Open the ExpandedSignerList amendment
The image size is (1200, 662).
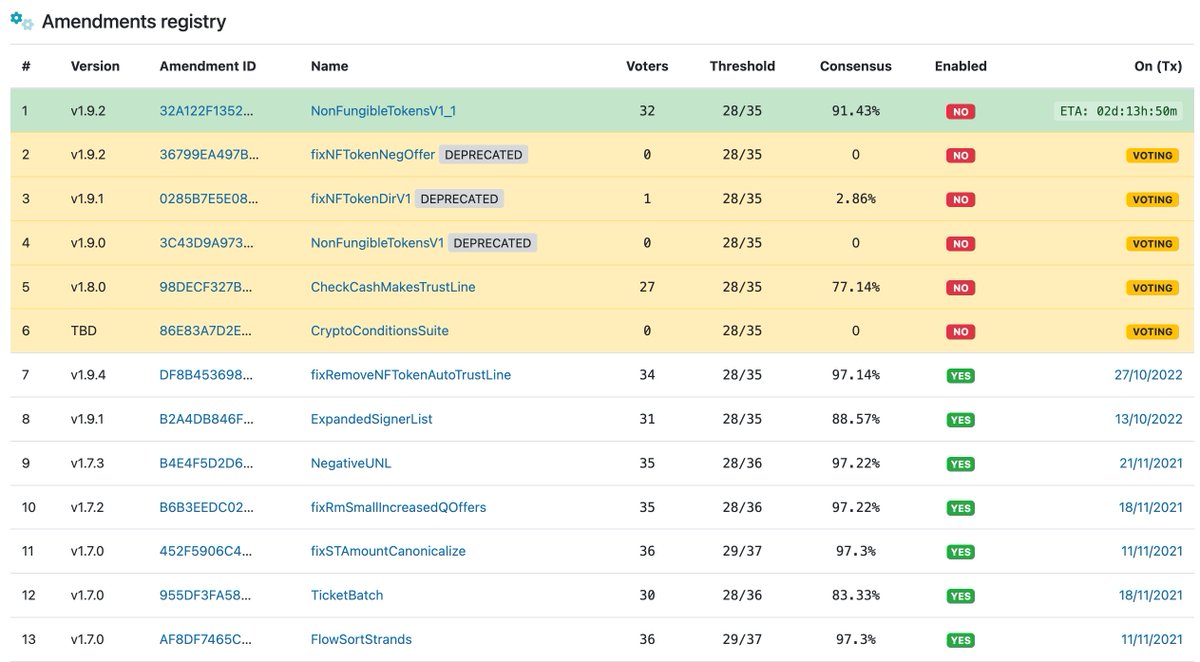[372, 419]
